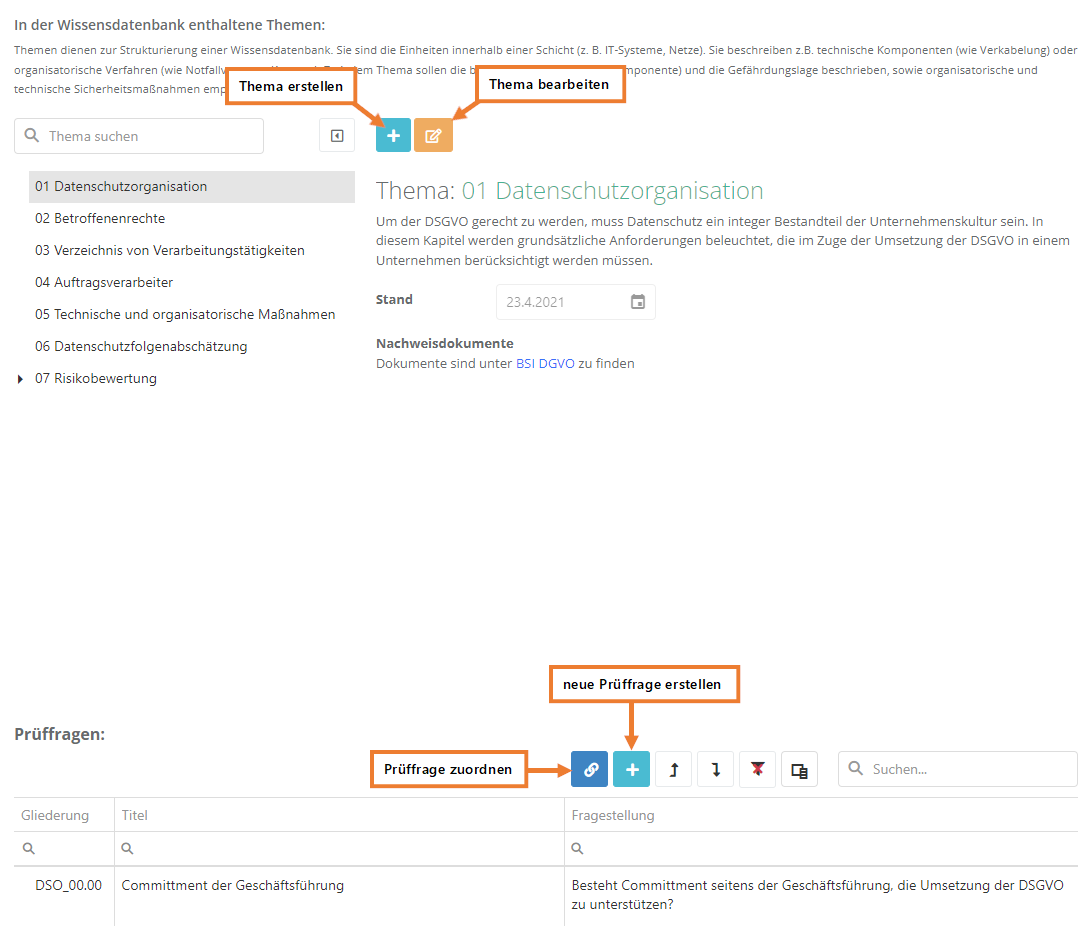The width and height of the screenshot is (1088, 926).
Task: Create a new Prüffrage with plus icon
Action: [x=632, y=770]
